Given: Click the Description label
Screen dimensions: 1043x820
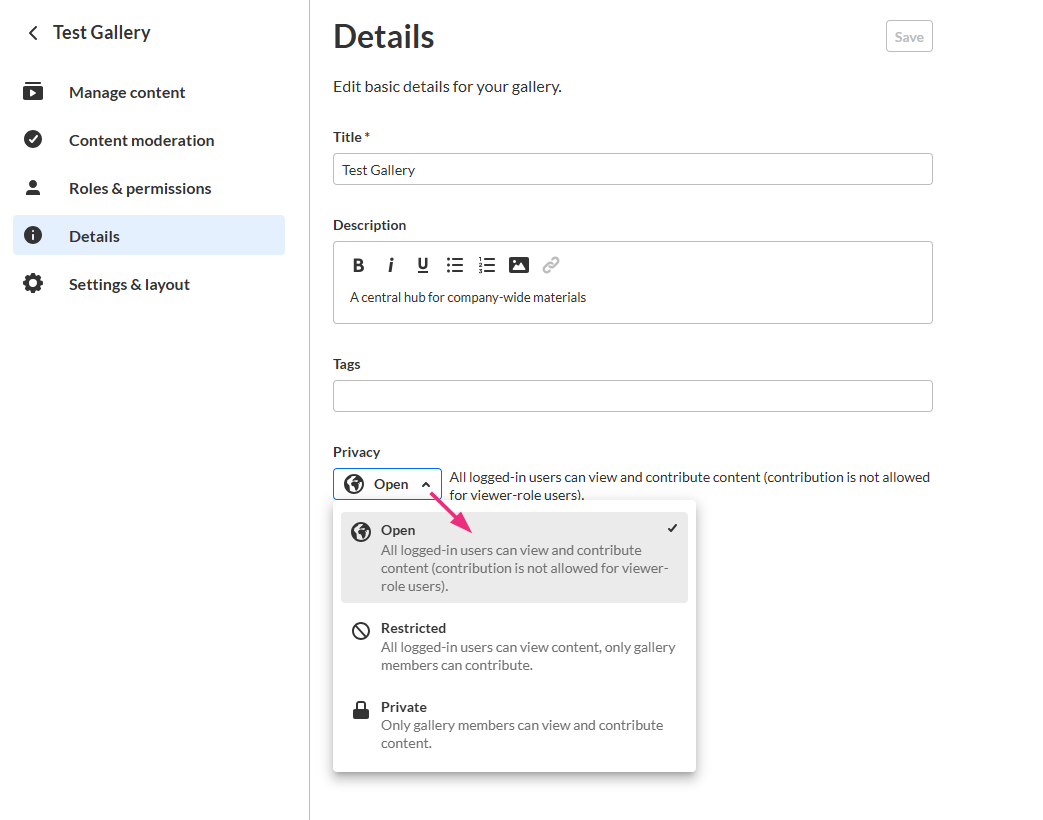Looking at the screenshot, I should click(x=369, y=225).
